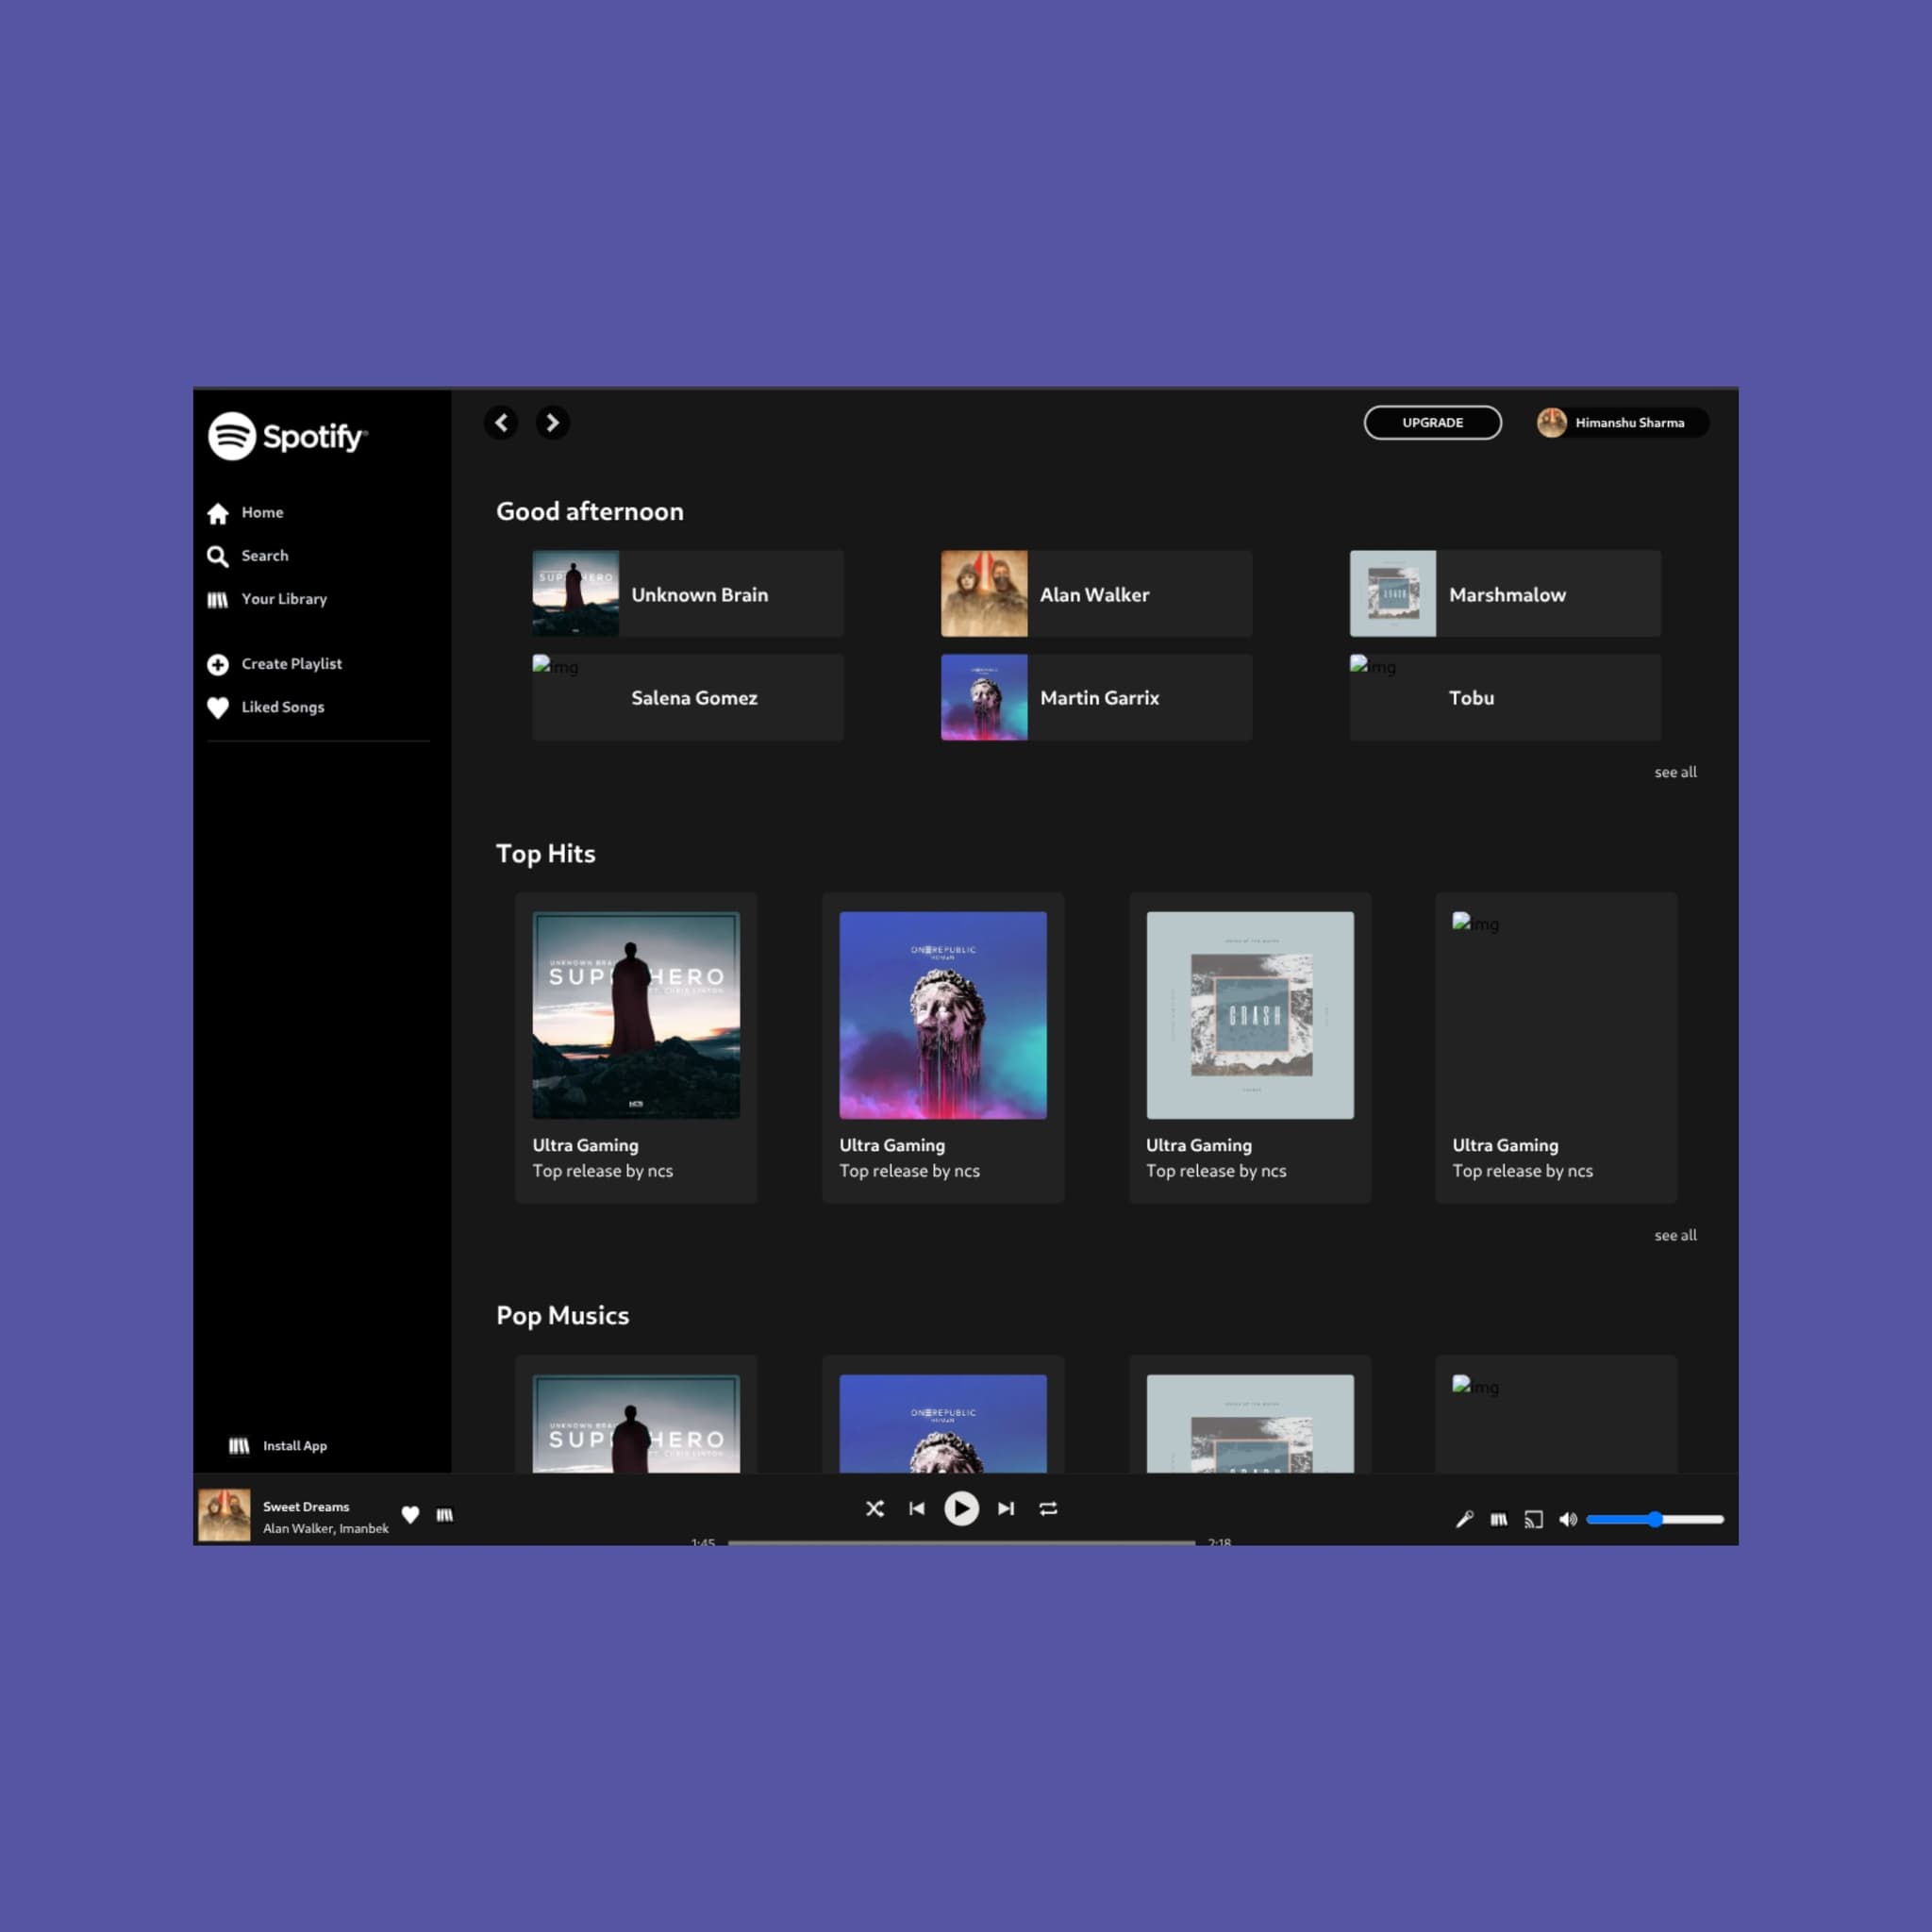
Task: Go forward with the right arrow button
Action: (x=552, y=423)
